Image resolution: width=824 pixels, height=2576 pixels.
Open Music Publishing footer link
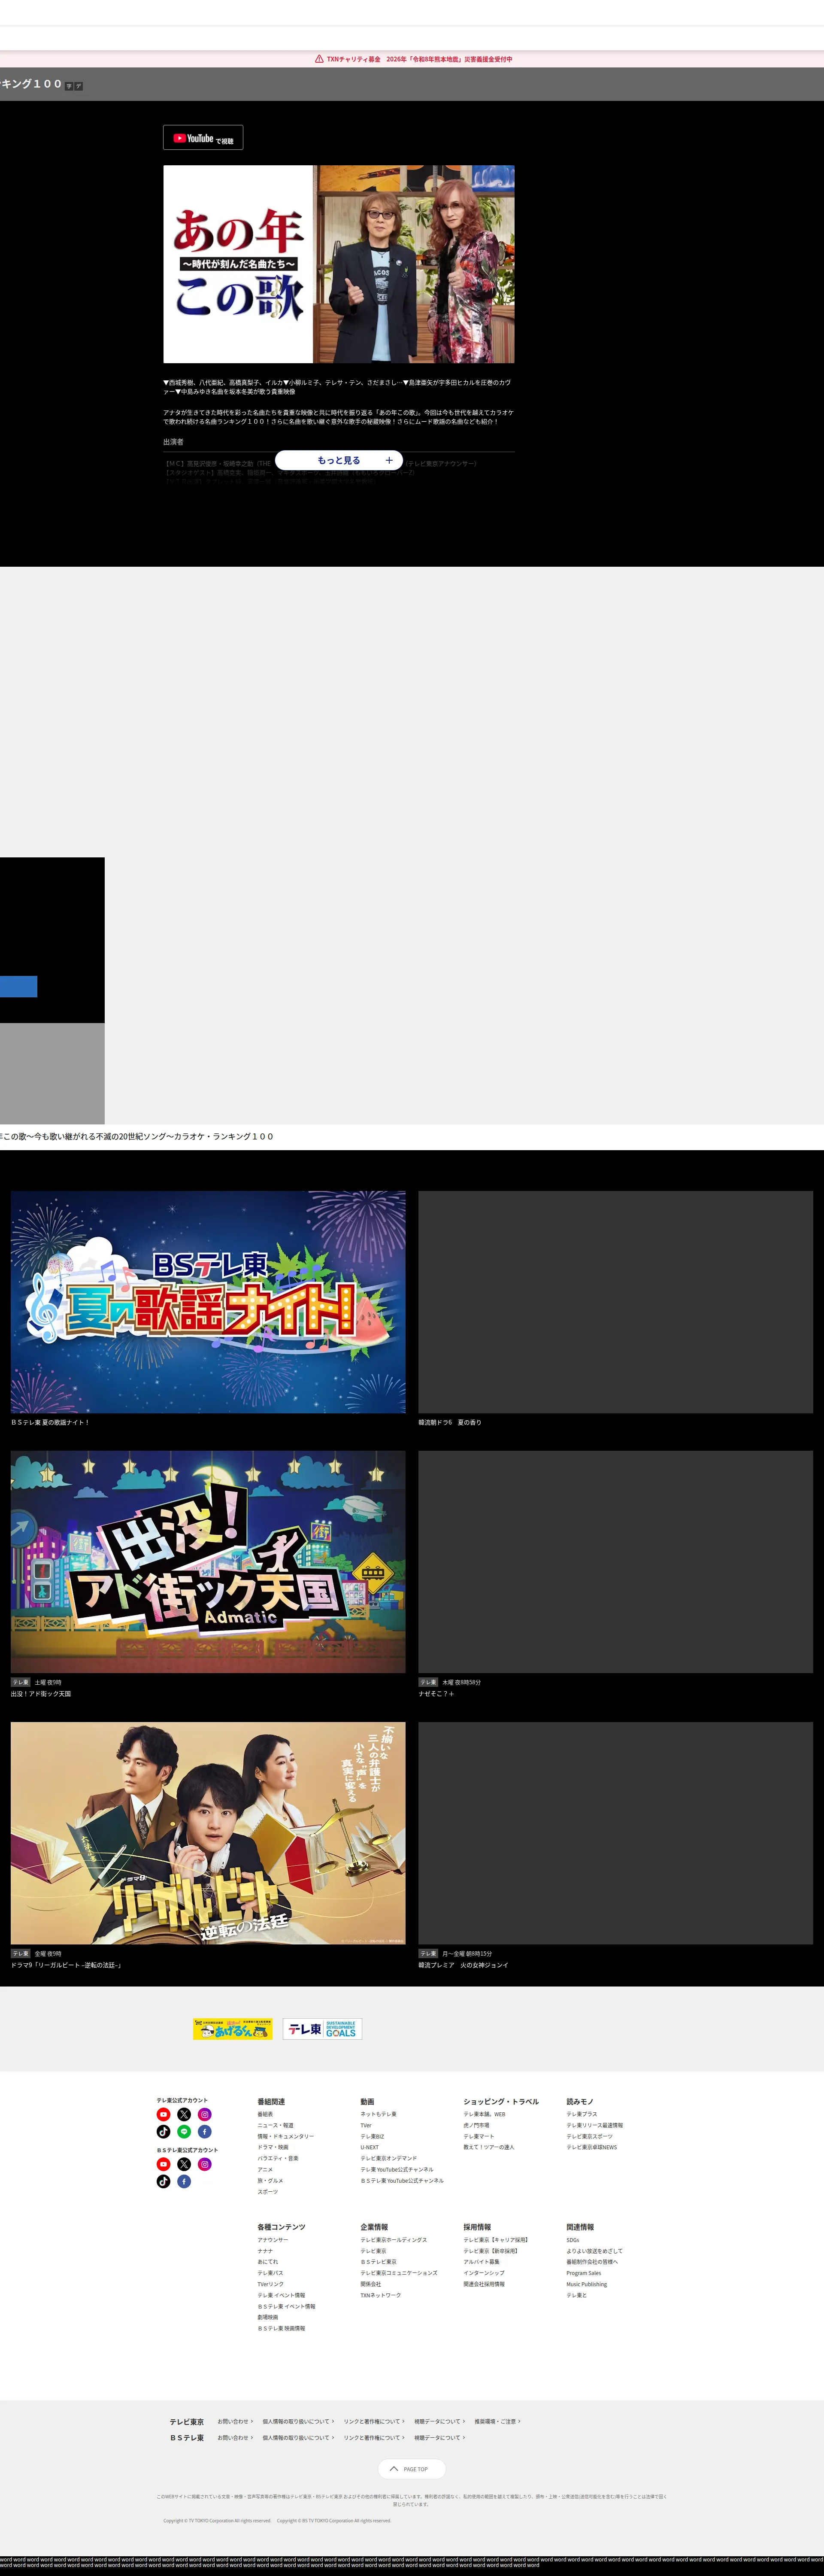(x=587, y=2284)
